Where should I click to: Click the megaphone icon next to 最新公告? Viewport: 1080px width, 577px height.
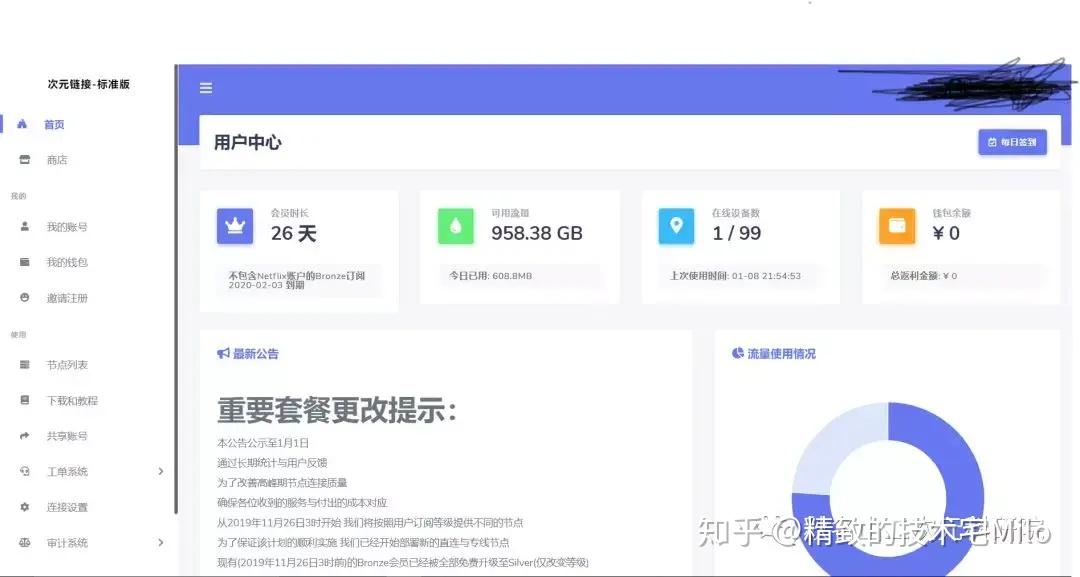(x=223, y=353)
